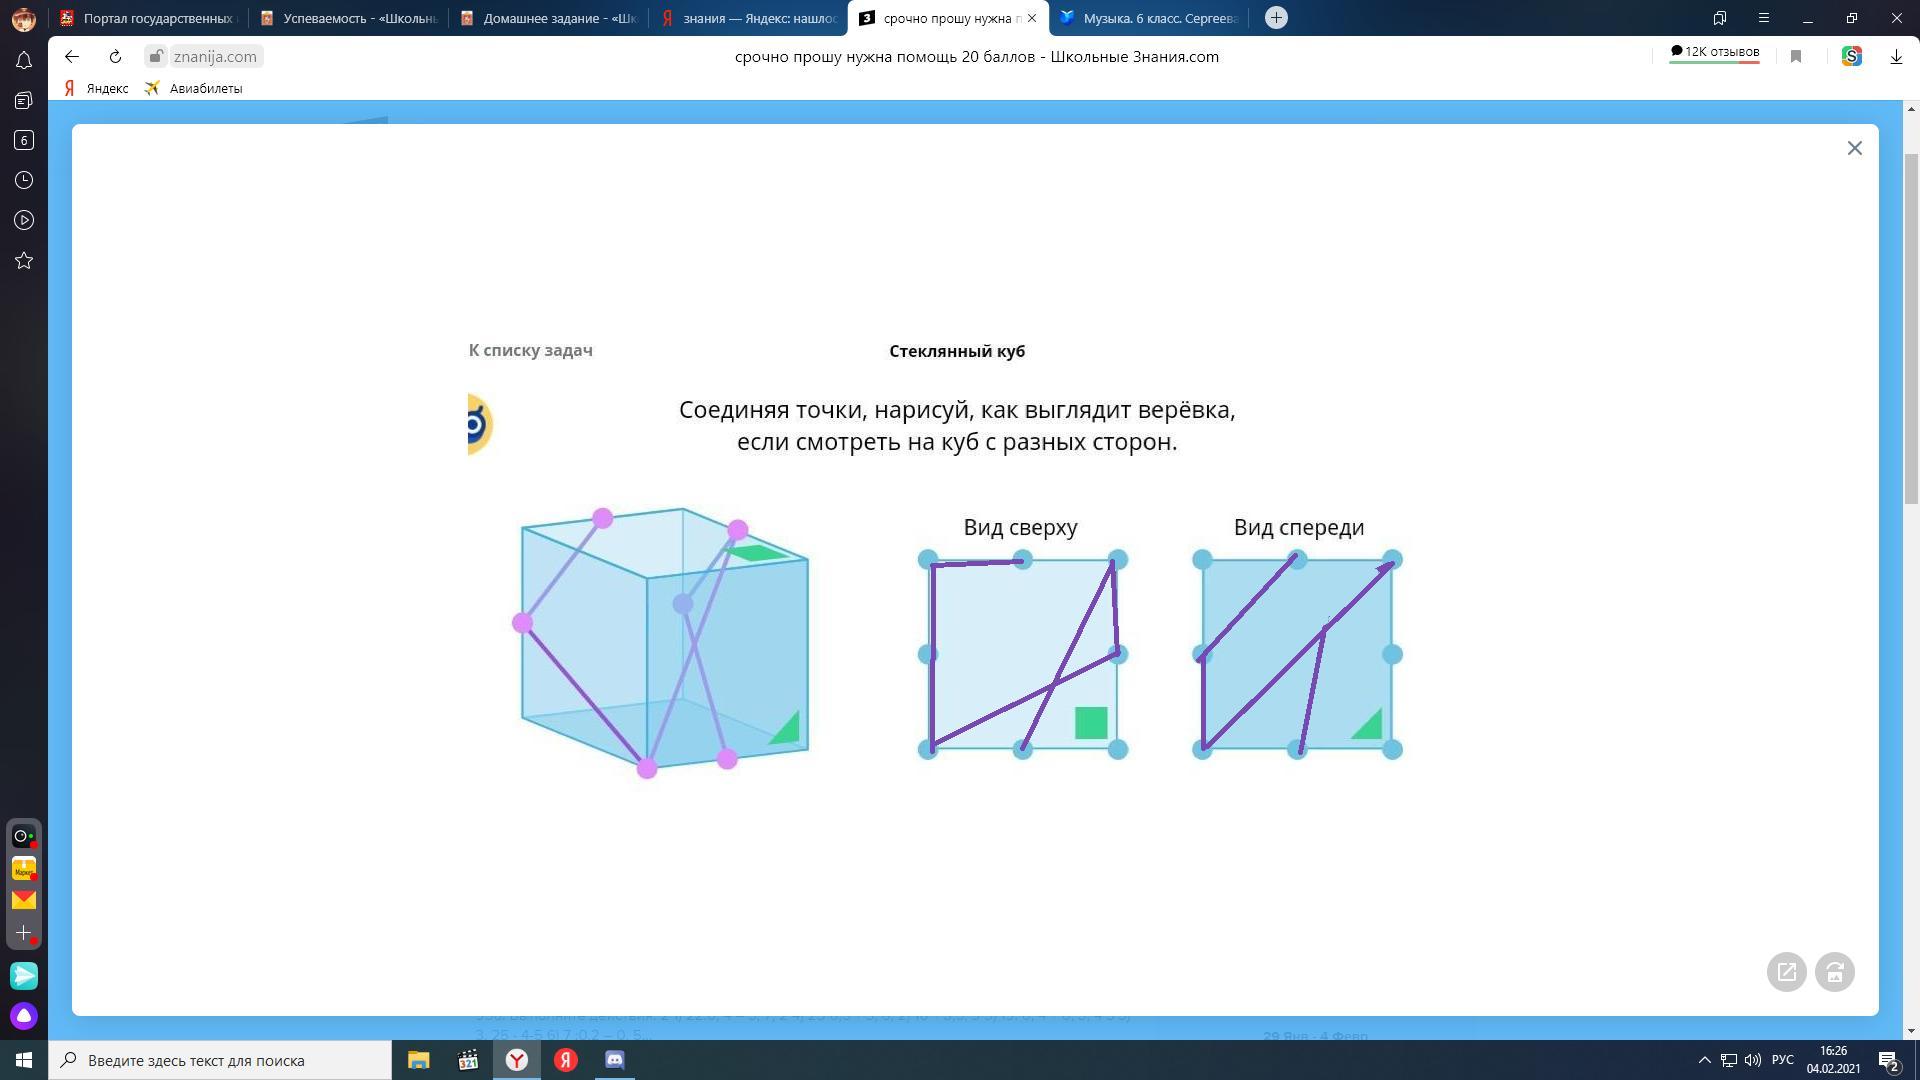1920x1080 pixels.
Task: Open new browser tab plus button
Action: (1276, 18)
